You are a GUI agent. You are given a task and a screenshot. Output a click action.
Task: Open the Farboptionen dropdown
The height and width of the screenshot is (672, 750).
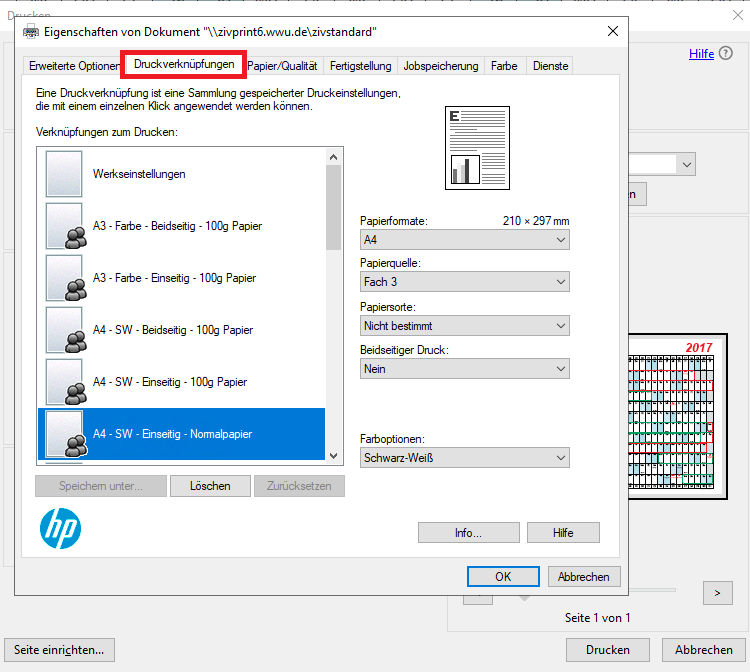point(464,458)
